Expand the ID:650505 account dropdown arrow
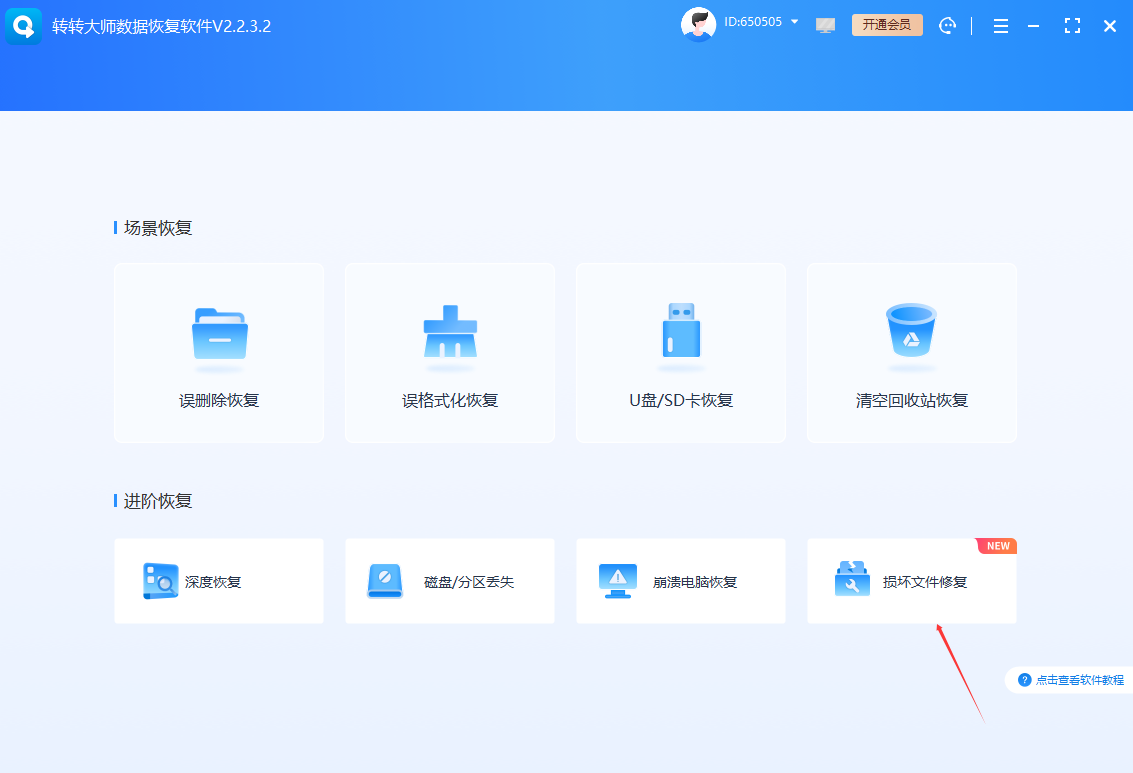Viewport: 1133px width, 773px height. 795,21
